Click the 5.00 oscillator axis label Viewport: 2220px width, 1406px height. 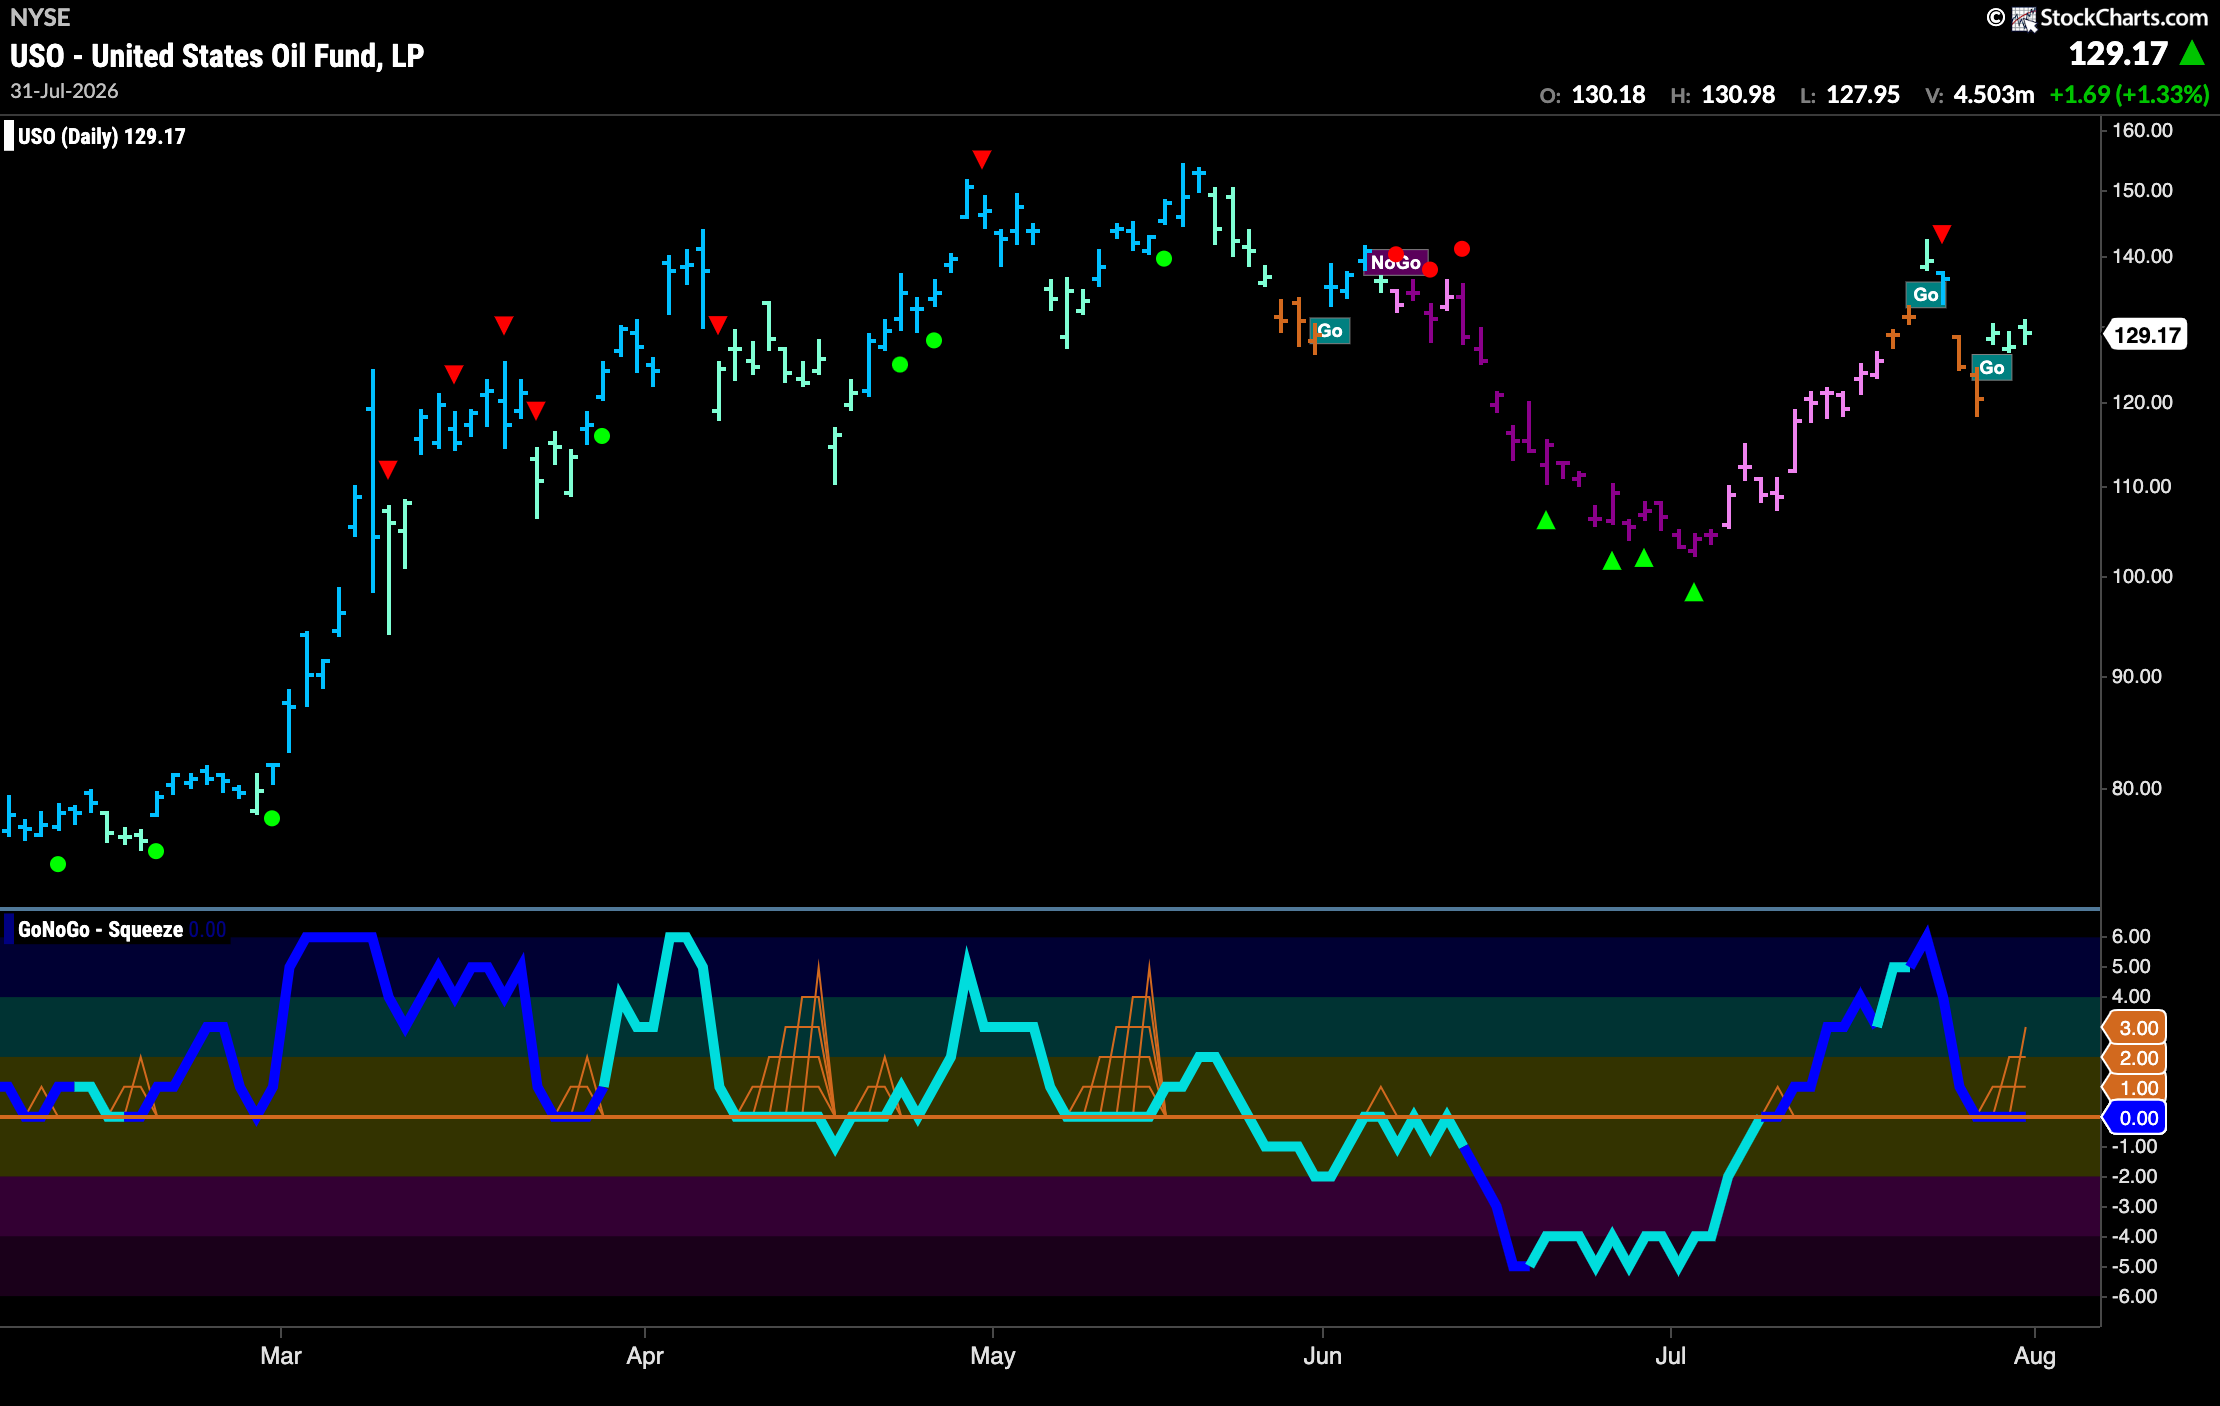(2131, 966)
